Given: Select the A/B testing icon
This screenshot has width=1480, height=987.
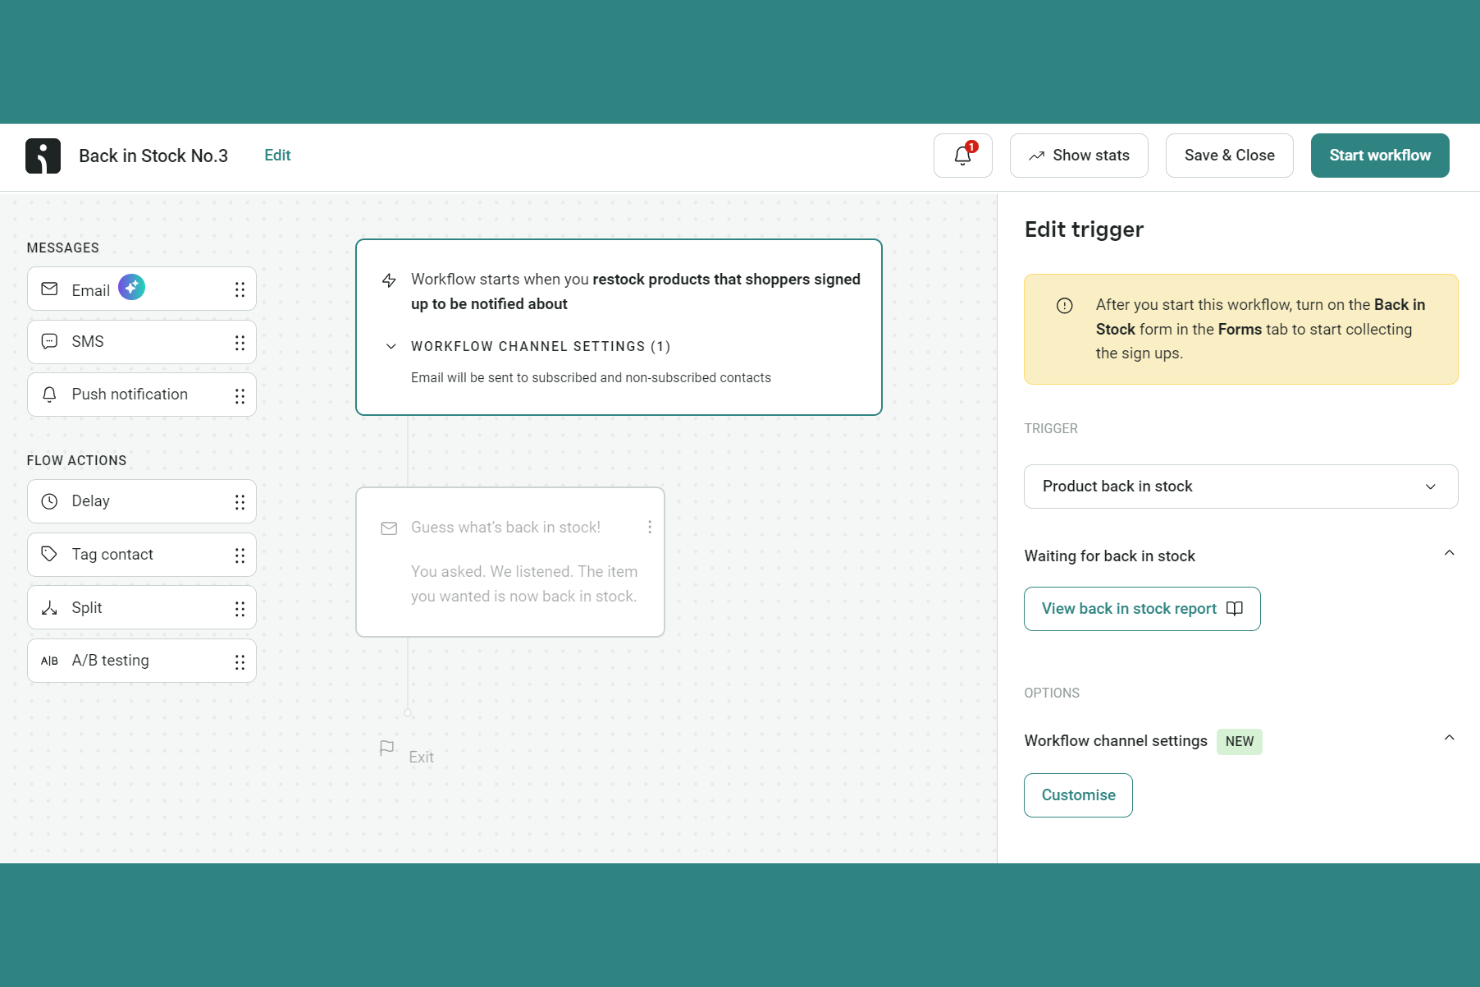Looking at the screenshot, I should click(49, 660).
